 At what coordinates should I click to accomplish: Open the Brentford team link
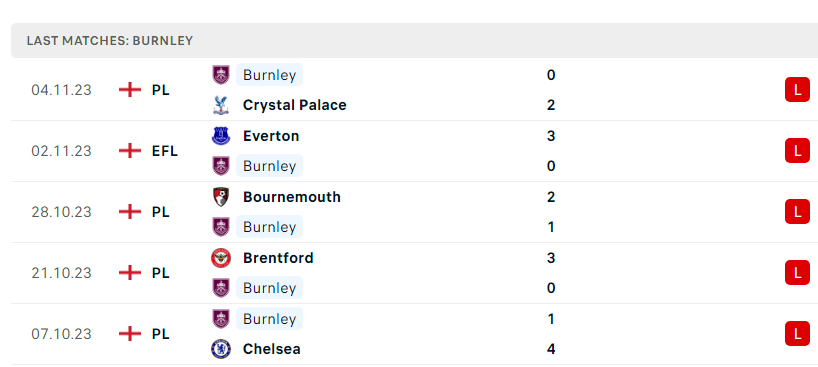[278, 258]
